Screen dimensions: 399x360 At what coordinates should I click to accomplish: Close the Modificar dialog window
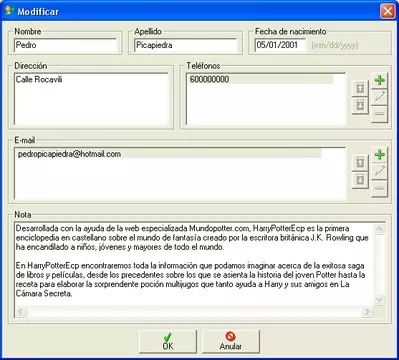[x=387, y=11]
